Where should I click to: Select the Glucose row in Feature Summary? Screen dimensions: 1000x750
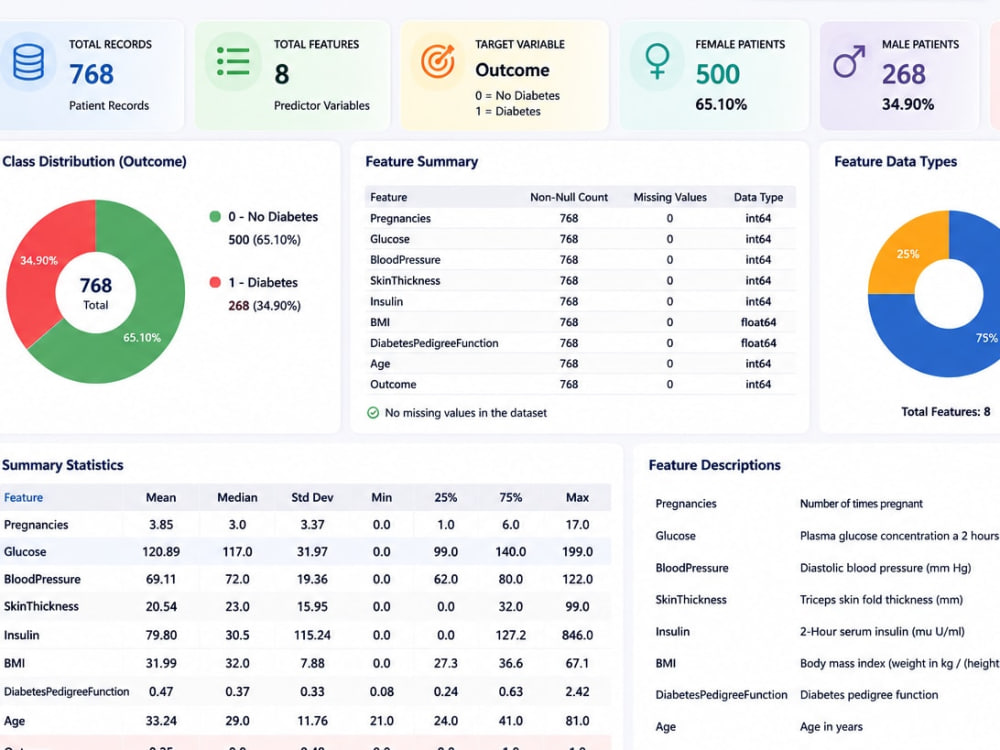[580, 239]
